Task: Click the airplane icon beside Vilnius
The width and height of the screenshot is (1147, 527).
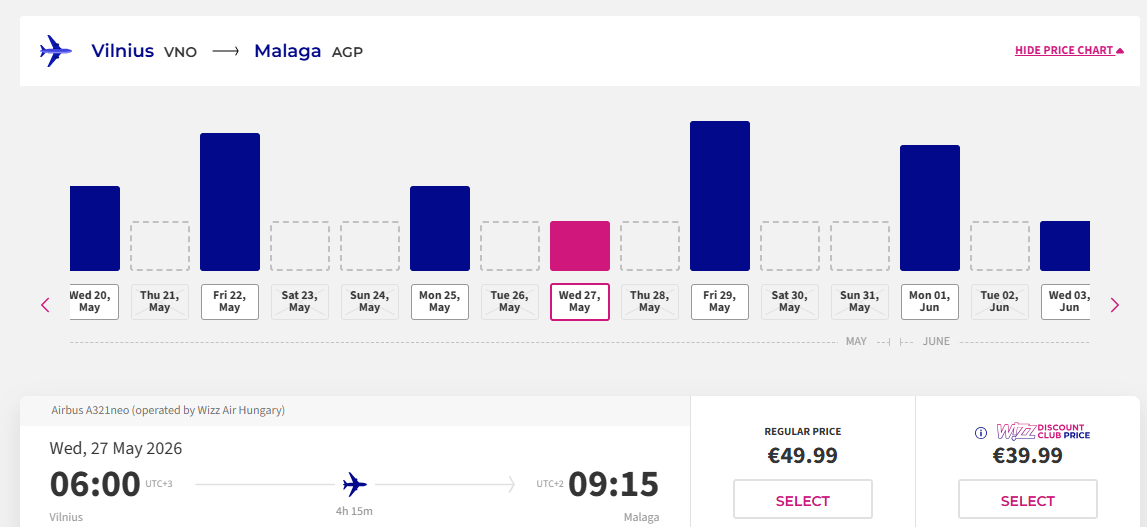Action: pyautogui.click(x=56, y=51)
